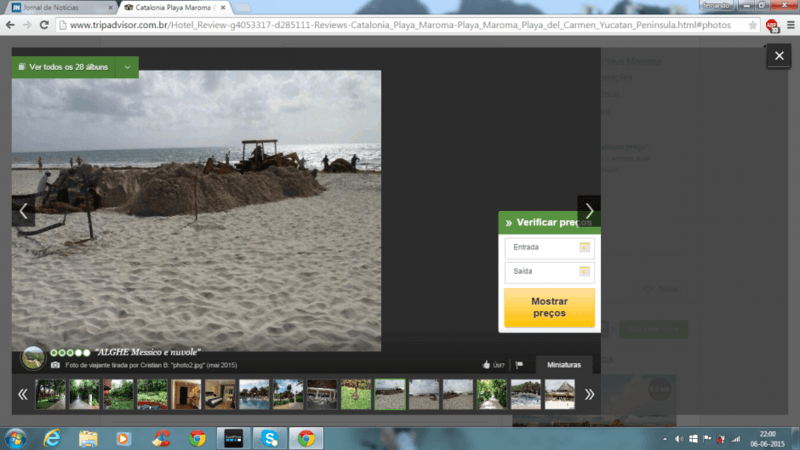Select the green lawn thumbnail
The height and width of the screenshot is (450, 800).
pos(356,394)
